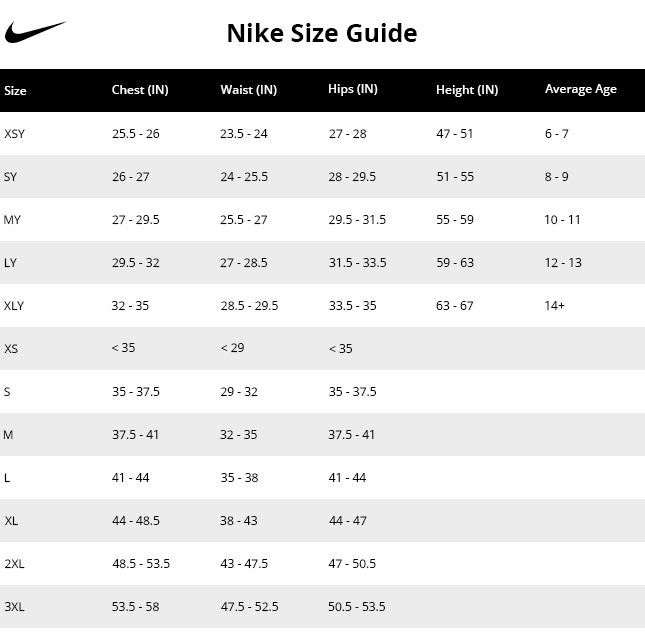Viewport: 645px width, 632px height.
Task: Click the 2XL size row label
Action: tap(14, 564)
